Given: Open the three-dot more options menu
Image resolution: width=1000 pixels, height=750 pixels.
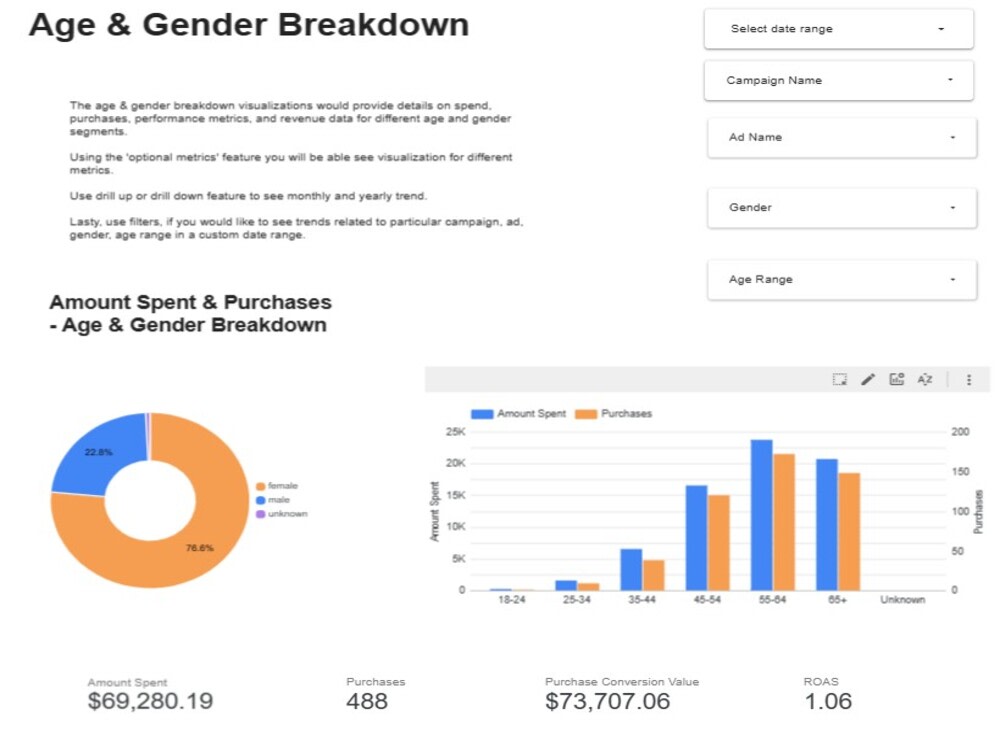Looking at the screenshot, I should click(x=969, y=380).
